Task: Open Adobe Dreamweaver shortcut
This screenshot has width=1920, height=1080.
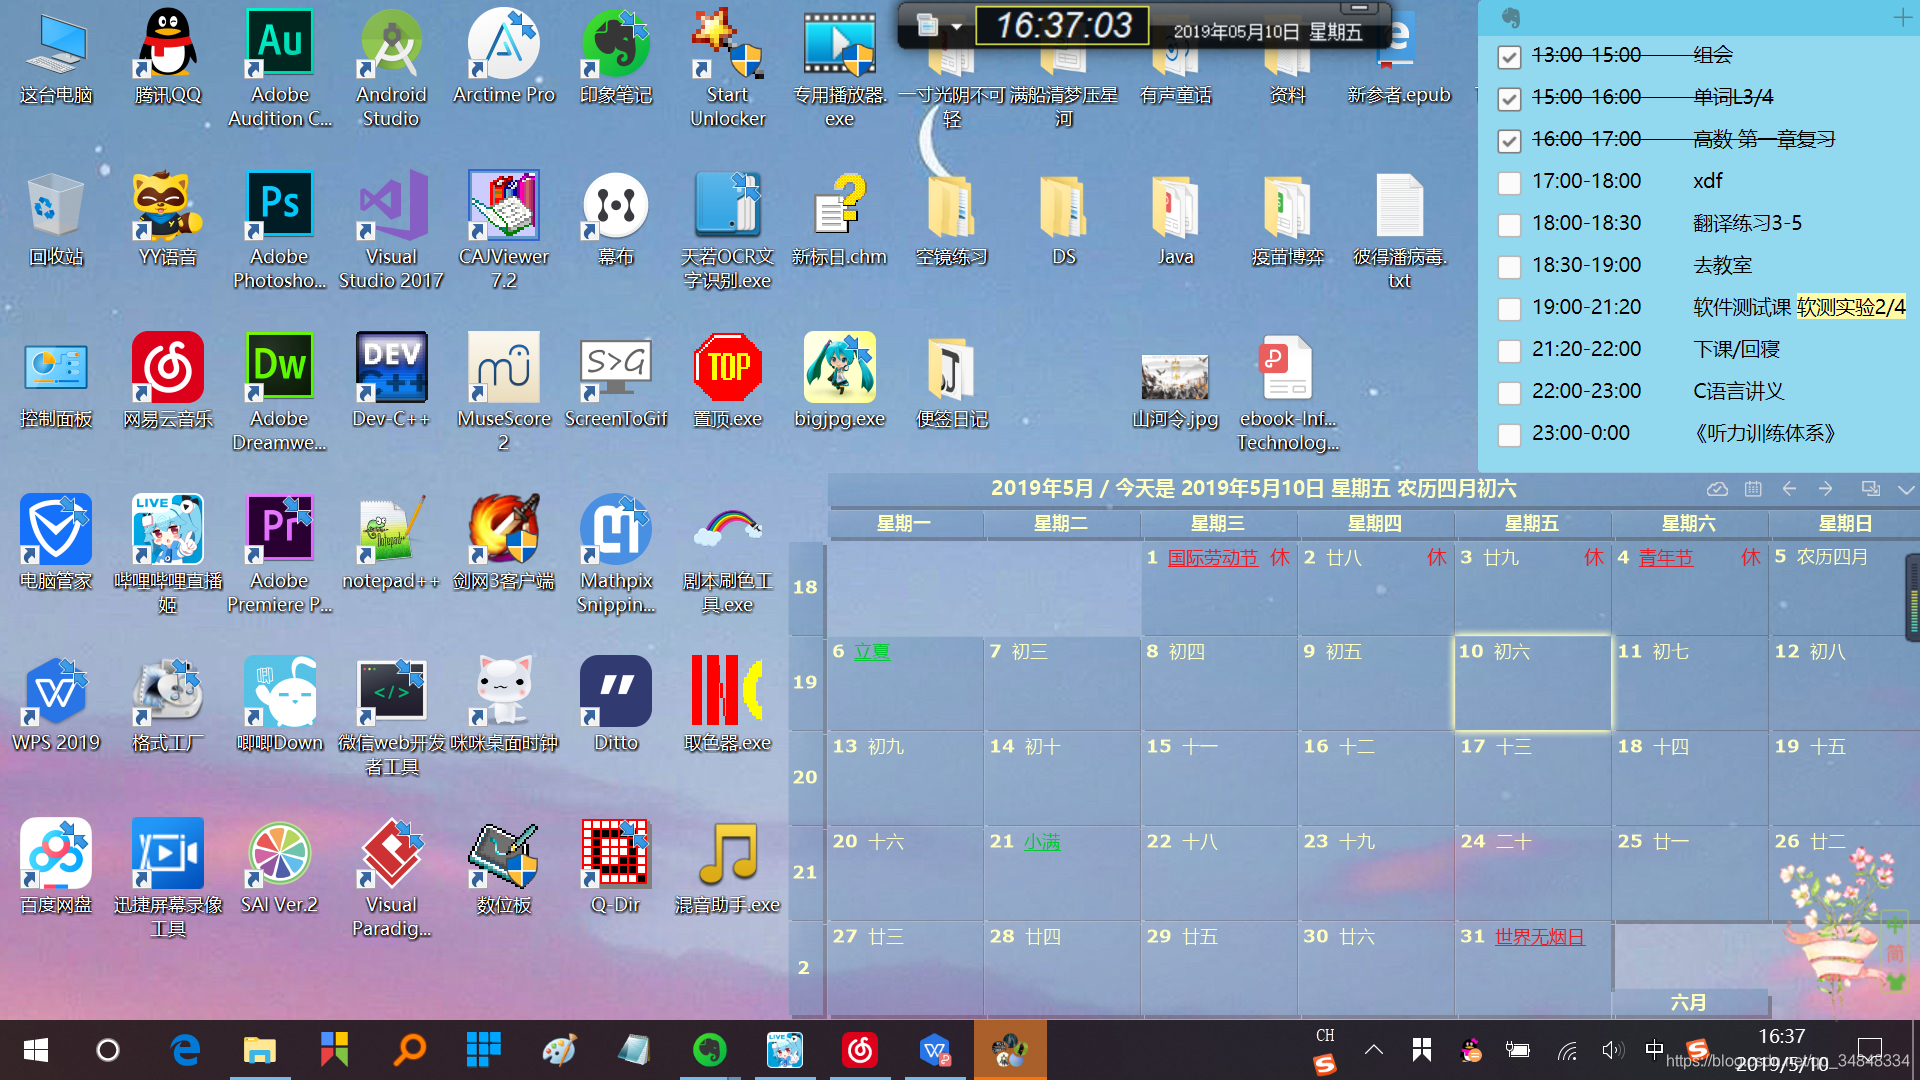Action: pos(280,392)
